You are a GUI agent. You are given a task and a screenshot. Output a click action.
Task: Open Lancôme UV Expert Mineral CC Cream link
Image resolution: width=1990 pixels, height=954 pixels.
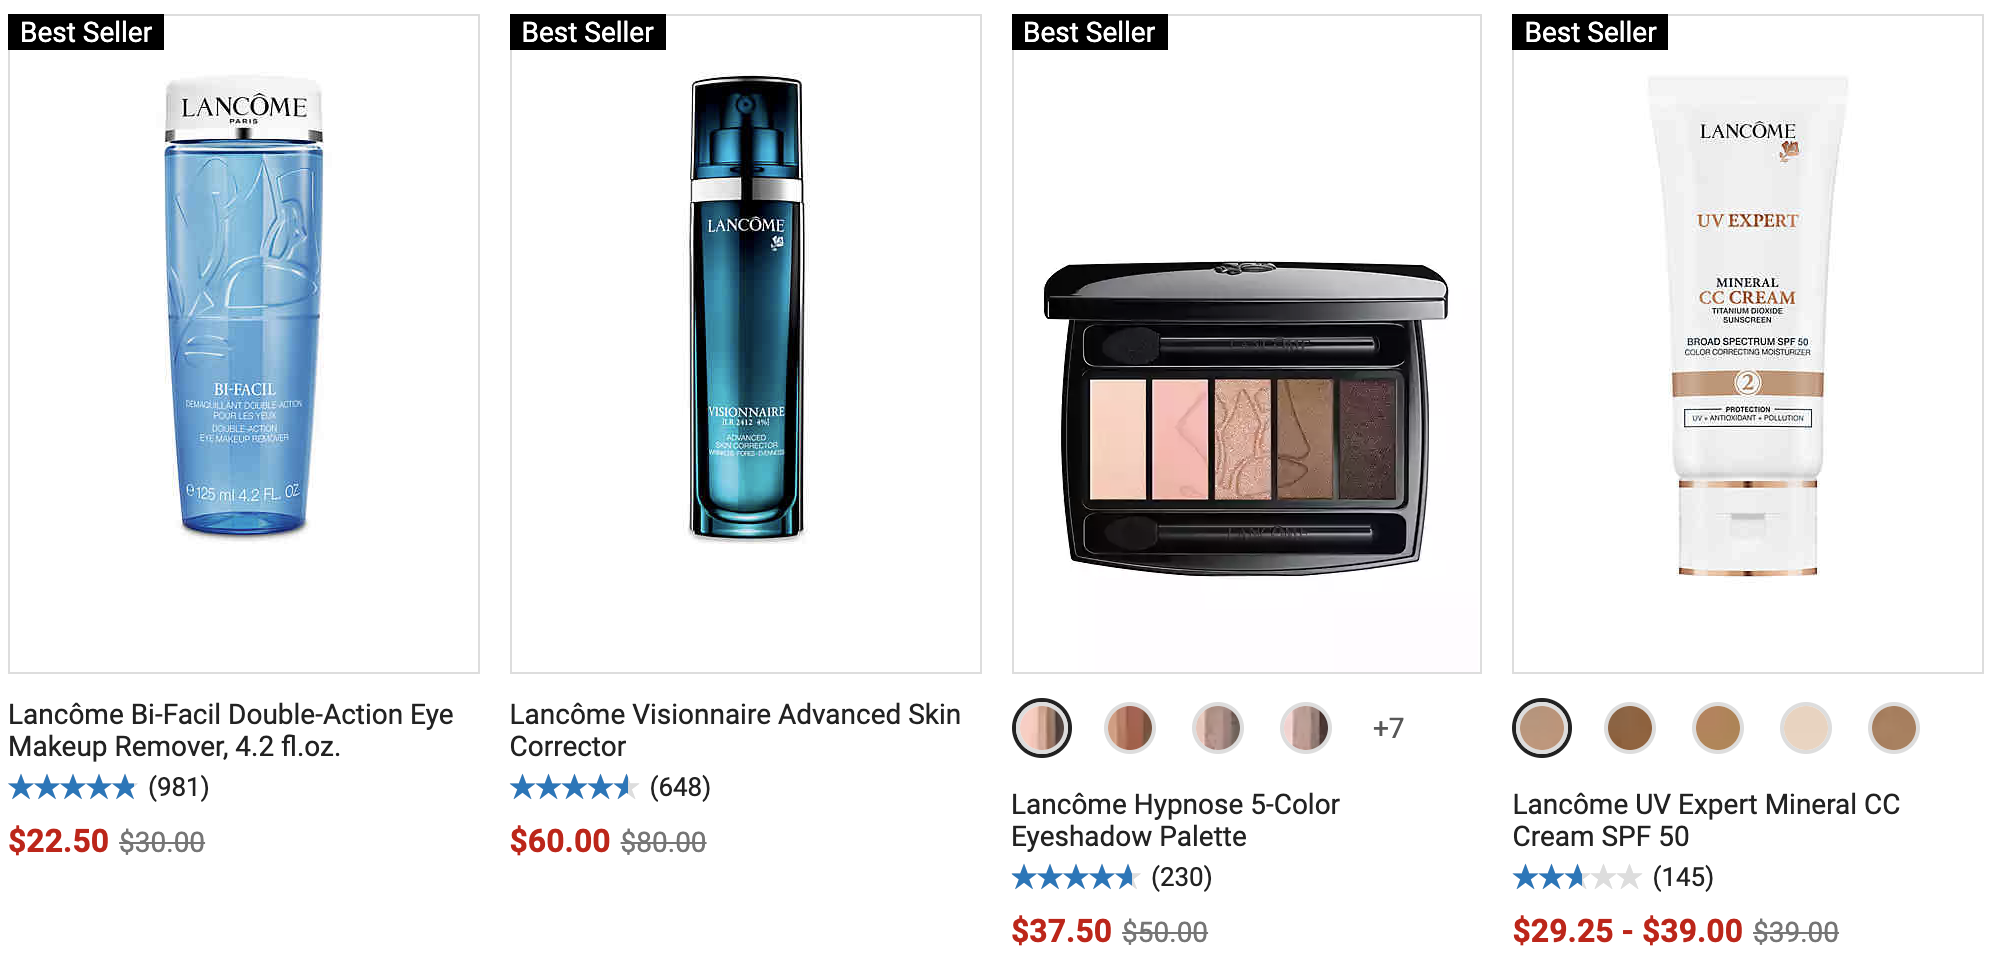pyautogui.click(x=1706, y=820)
